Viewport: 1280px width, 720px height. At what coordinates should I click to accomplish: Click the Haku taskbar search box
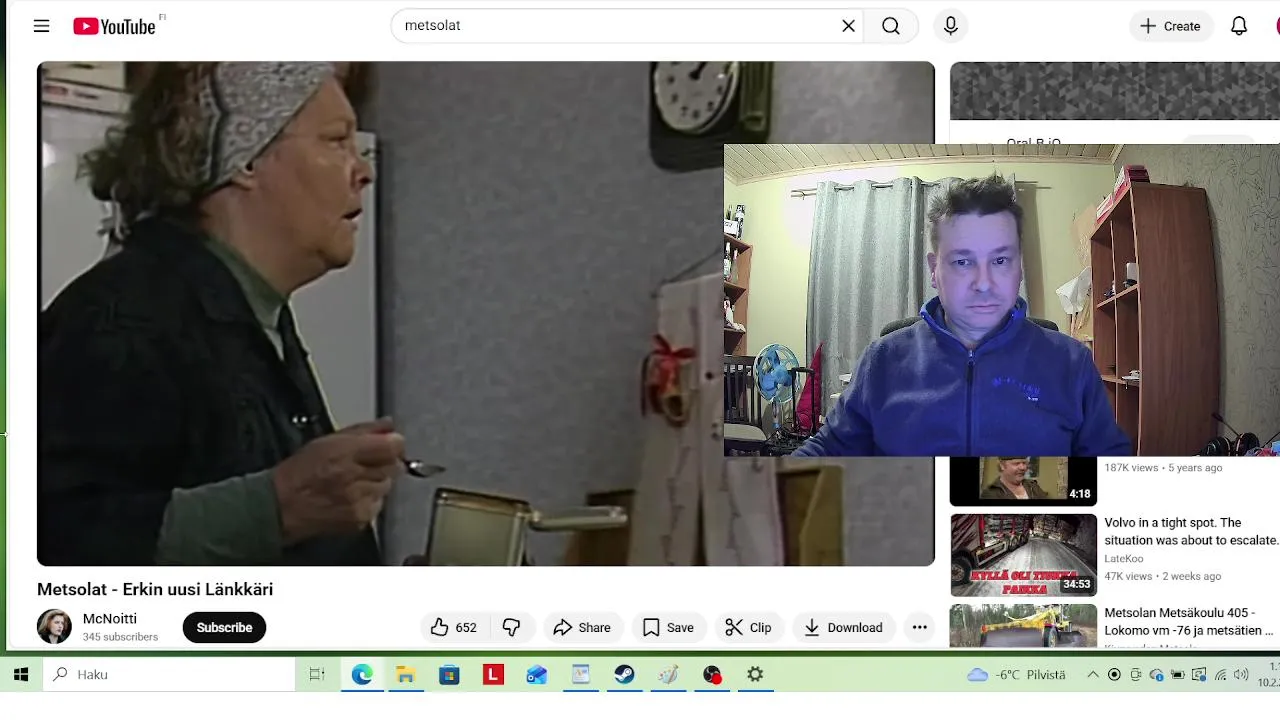coord(169,675)
